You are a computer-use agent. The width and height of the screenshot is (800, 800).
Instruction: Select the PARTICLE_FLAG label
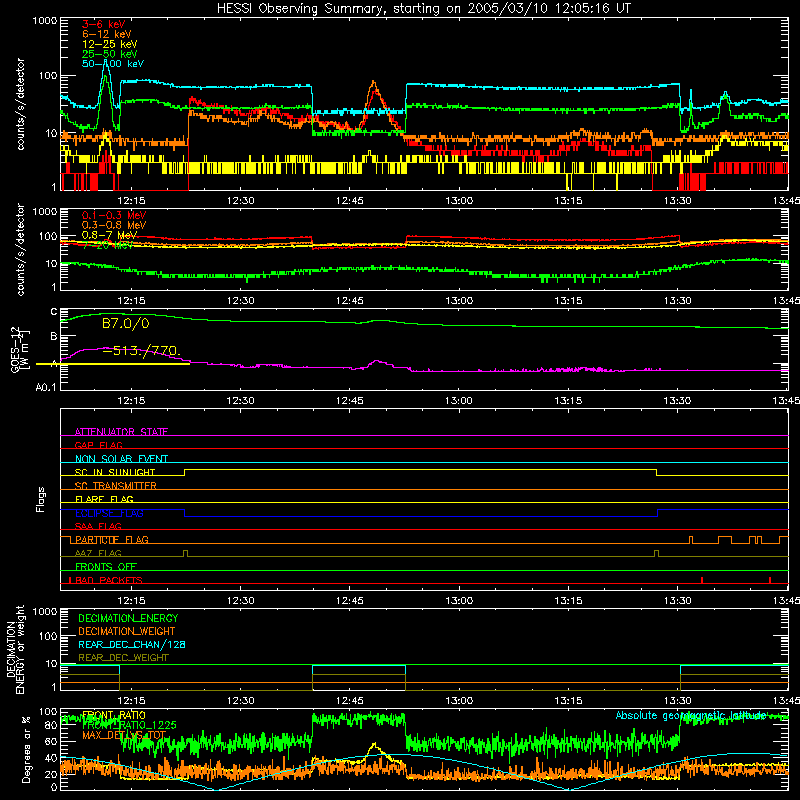112,540
